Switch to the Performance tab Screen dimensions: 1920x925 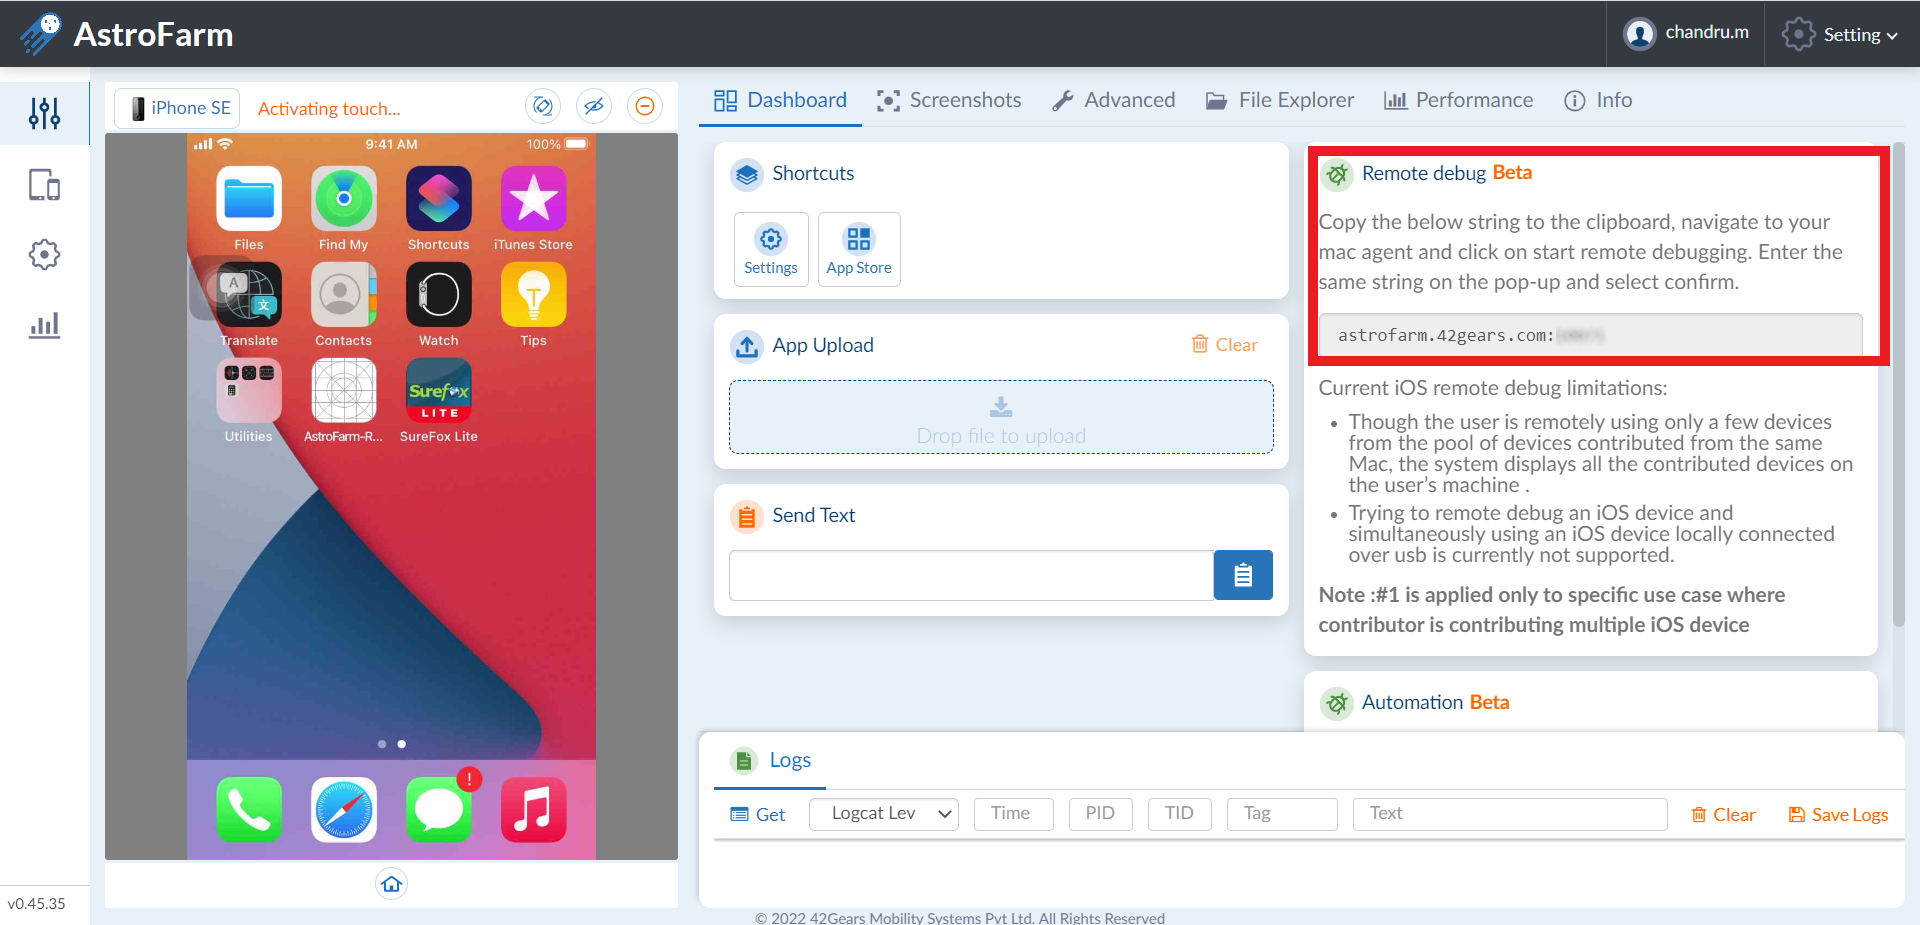click(x=1458, y=100)
